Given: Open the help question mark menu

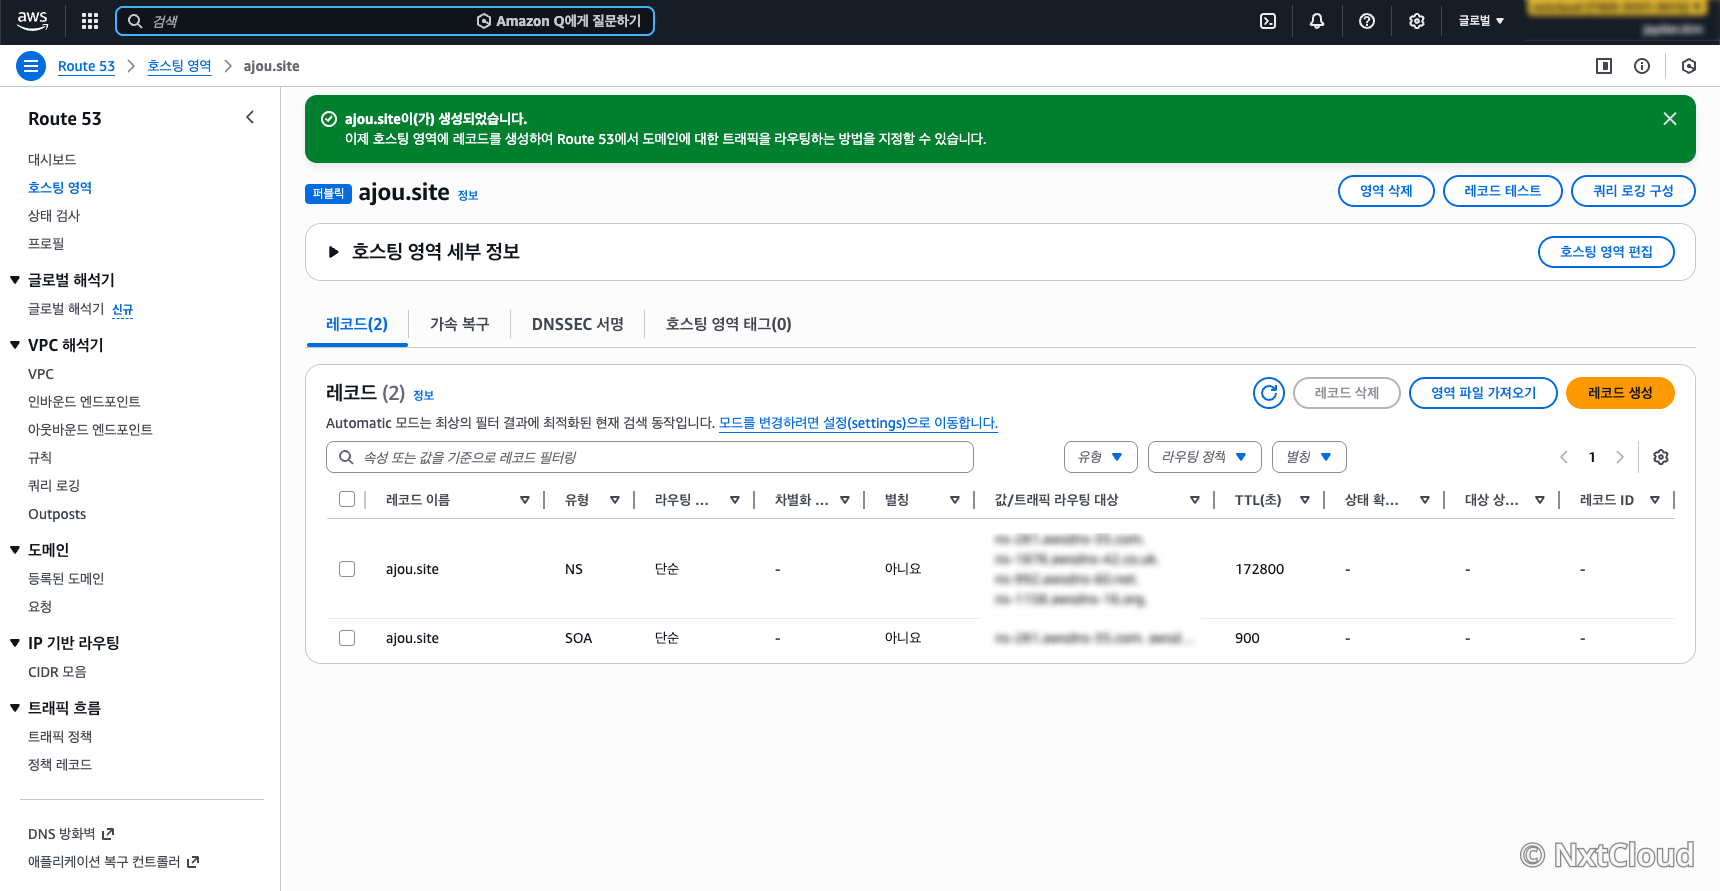Looking at the screenshot, I should click(x=1367, y=21).
